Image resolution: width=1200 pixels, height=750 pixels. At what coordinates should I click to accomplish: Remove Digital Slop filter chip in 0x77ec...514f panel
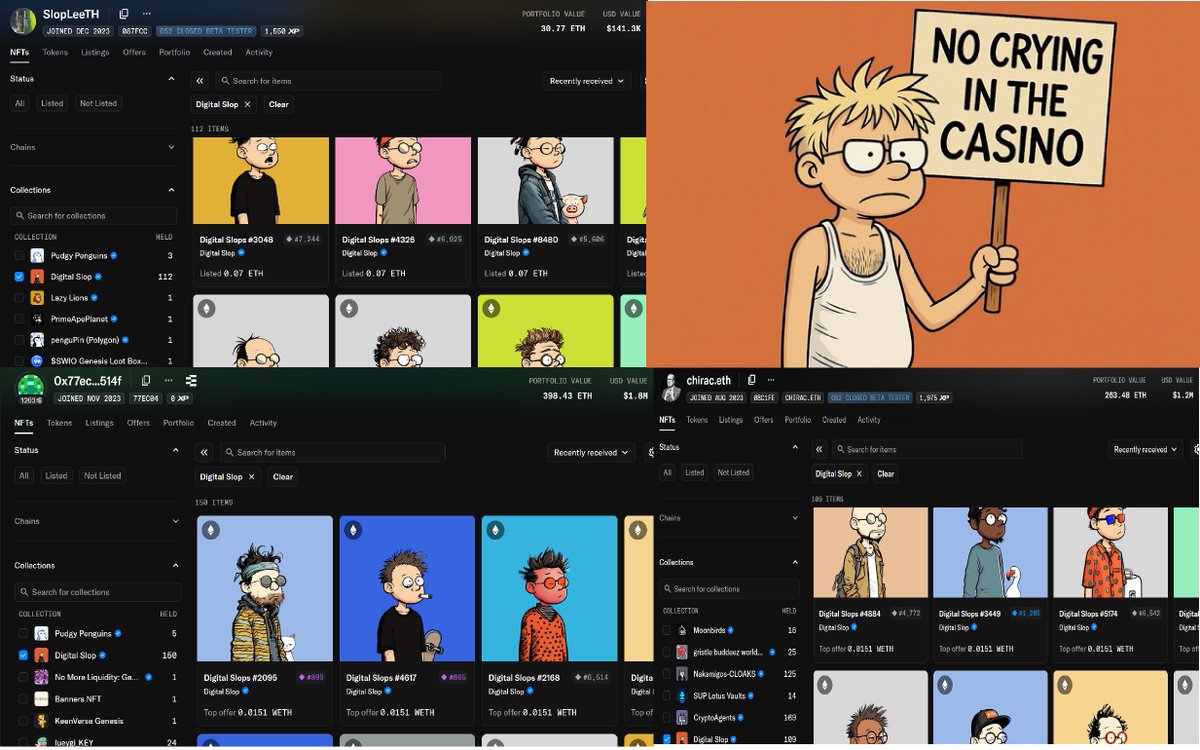coord(251,477)
